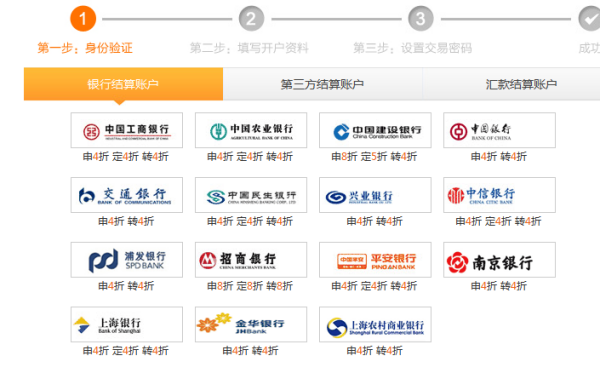
Task: Click 第二步：填写开户资料 step label
Action: click(249, 48)
